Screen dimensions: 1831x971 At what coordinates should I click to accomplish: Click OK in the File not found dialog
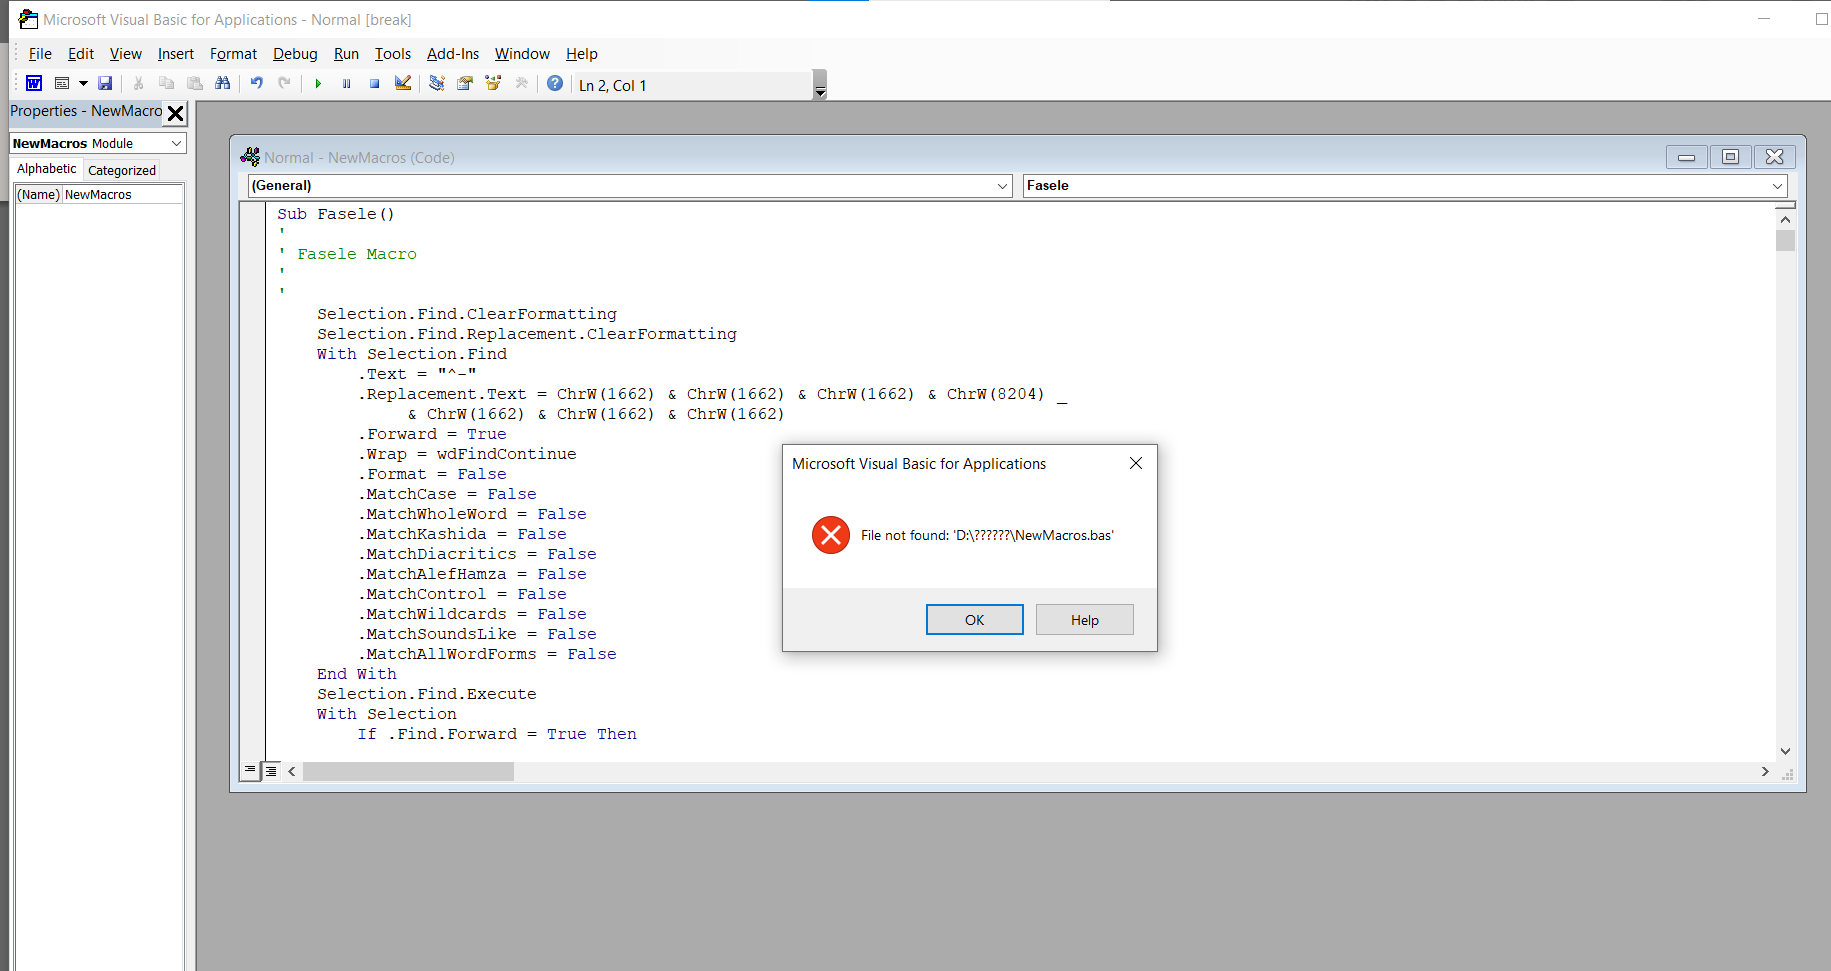(974, 620)
